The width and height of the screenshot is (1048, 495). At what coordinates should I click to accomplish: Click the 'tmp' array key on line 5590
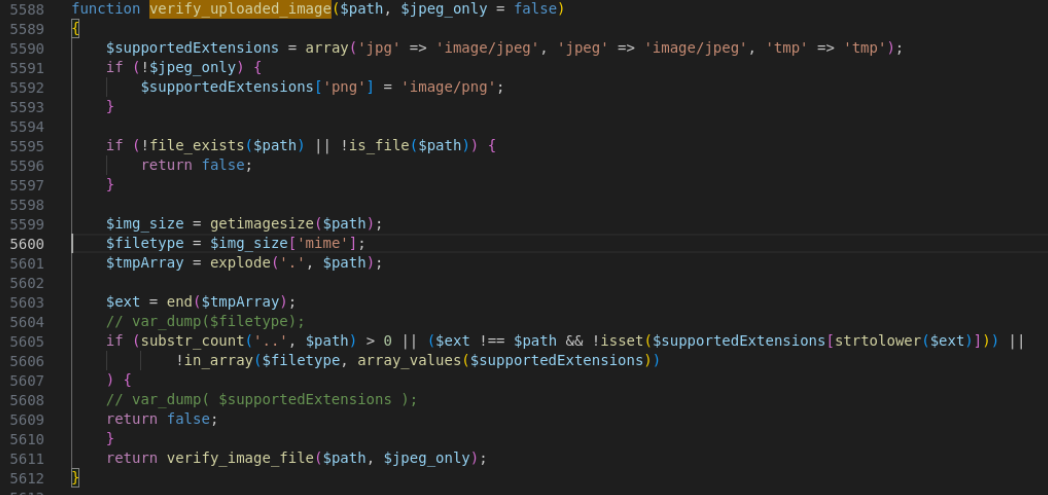point(787,48)
